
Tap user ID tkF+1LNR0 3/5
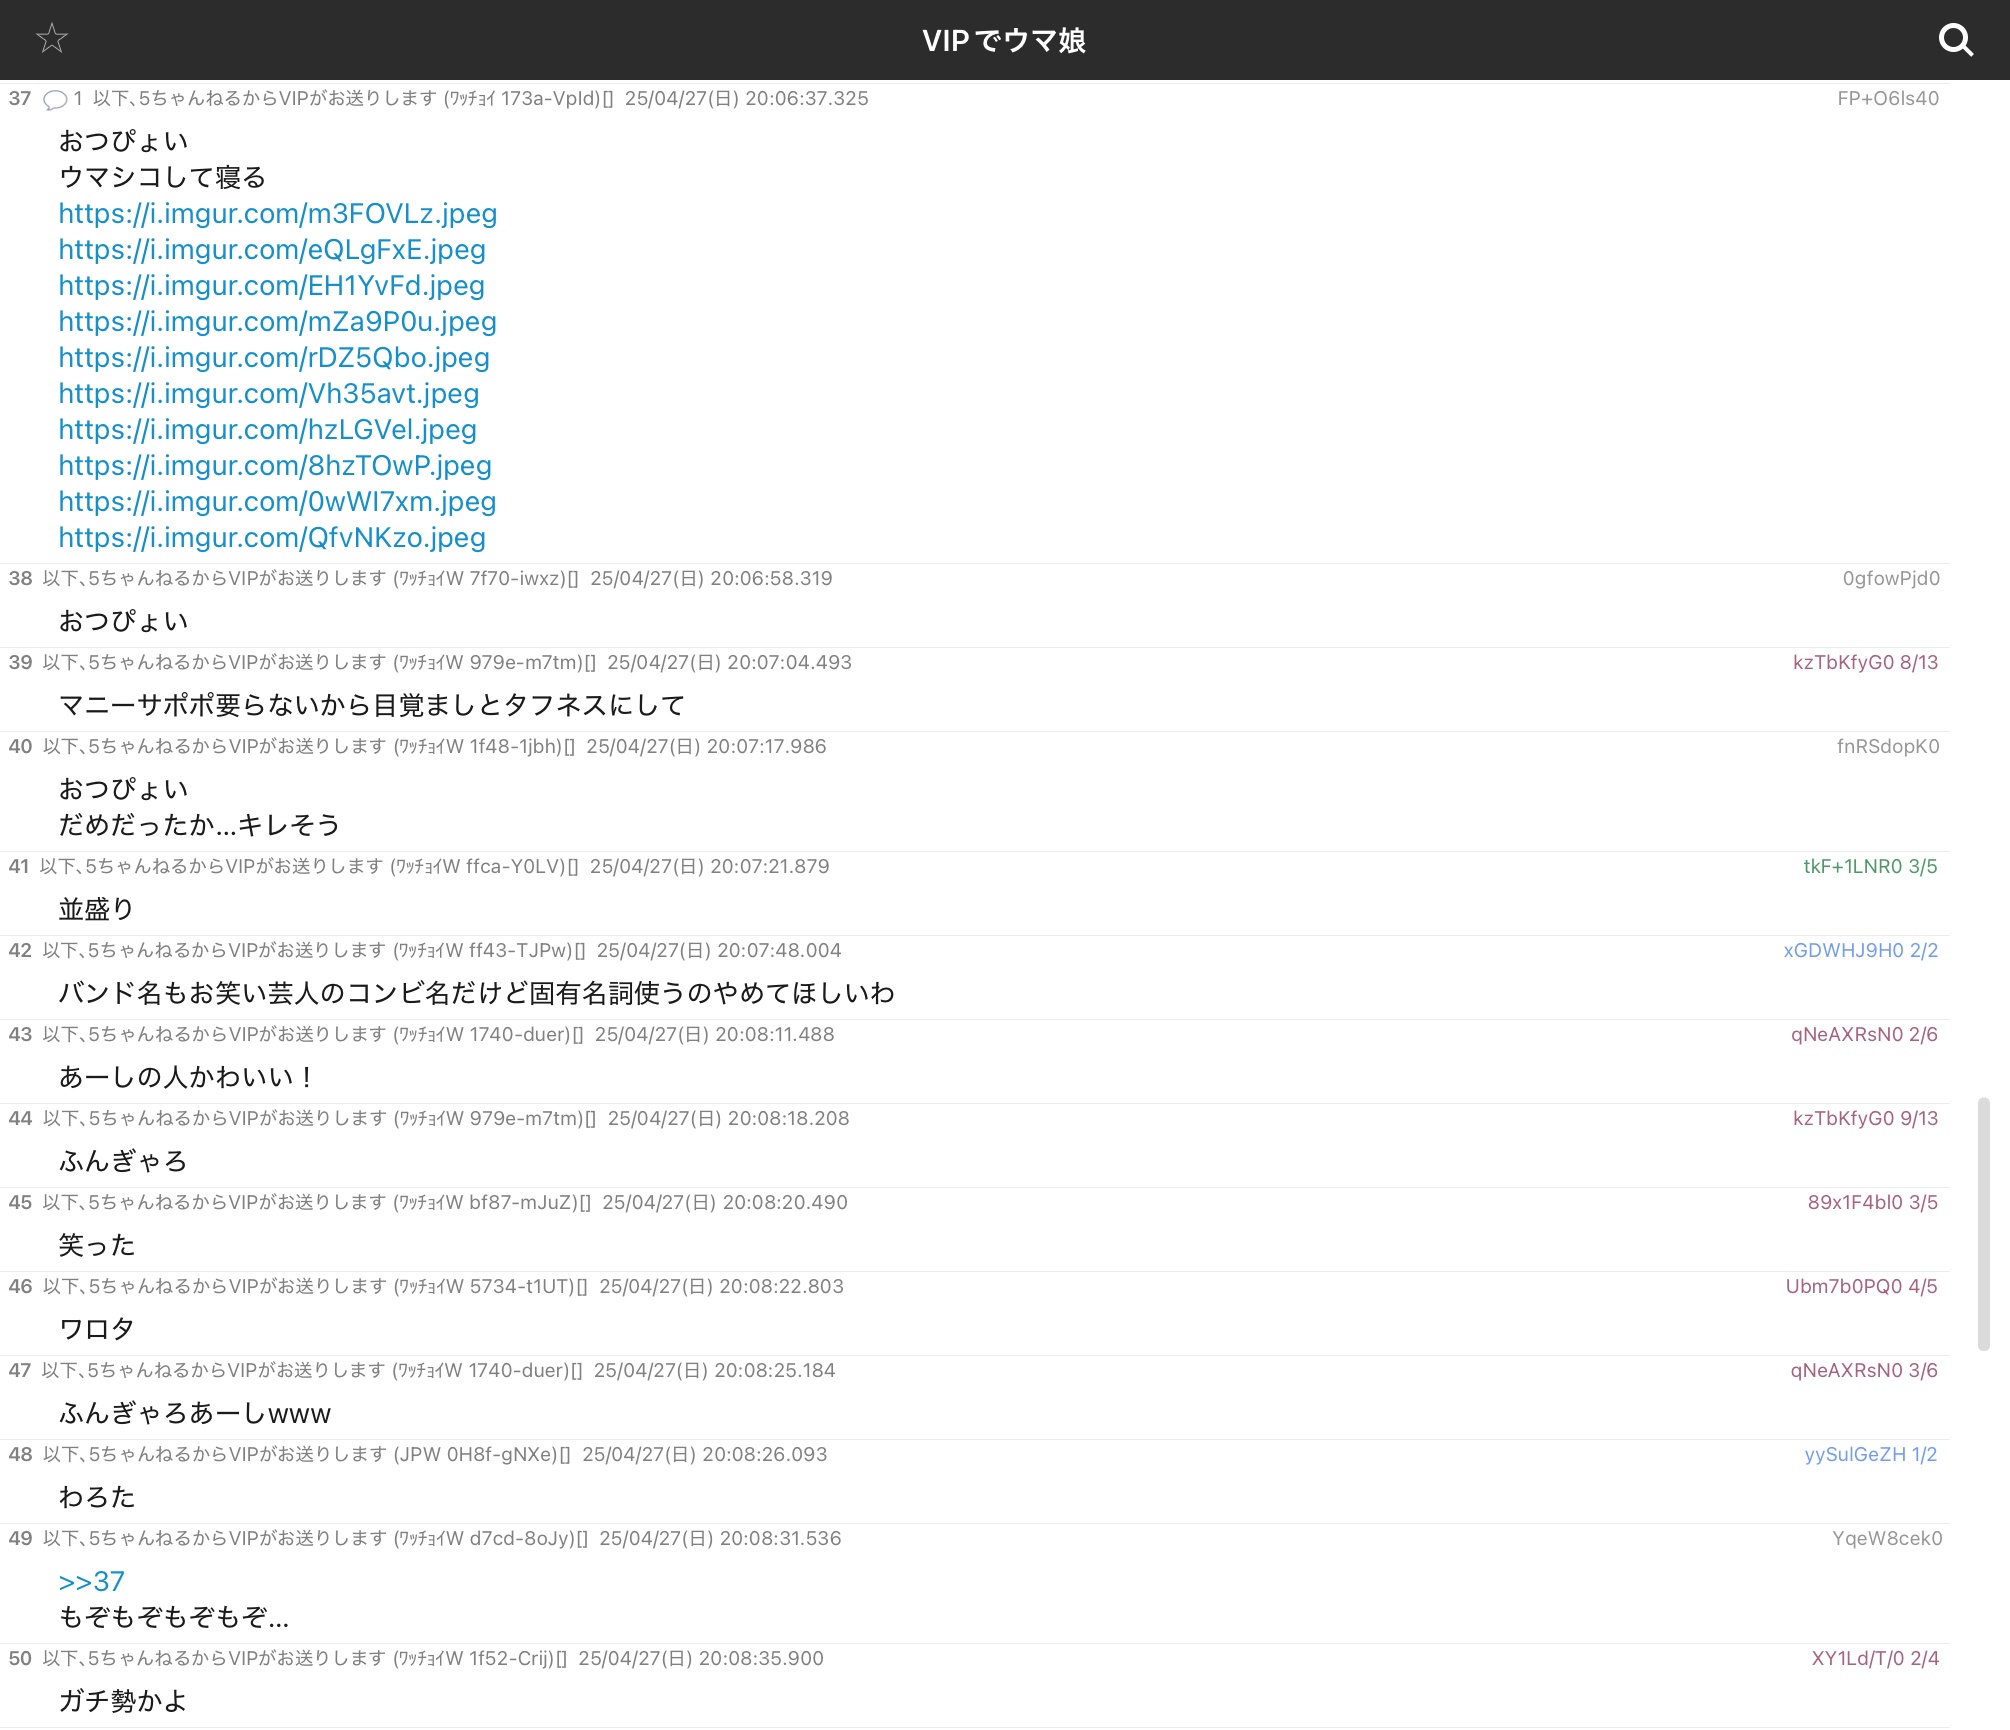coord(1870,866)
